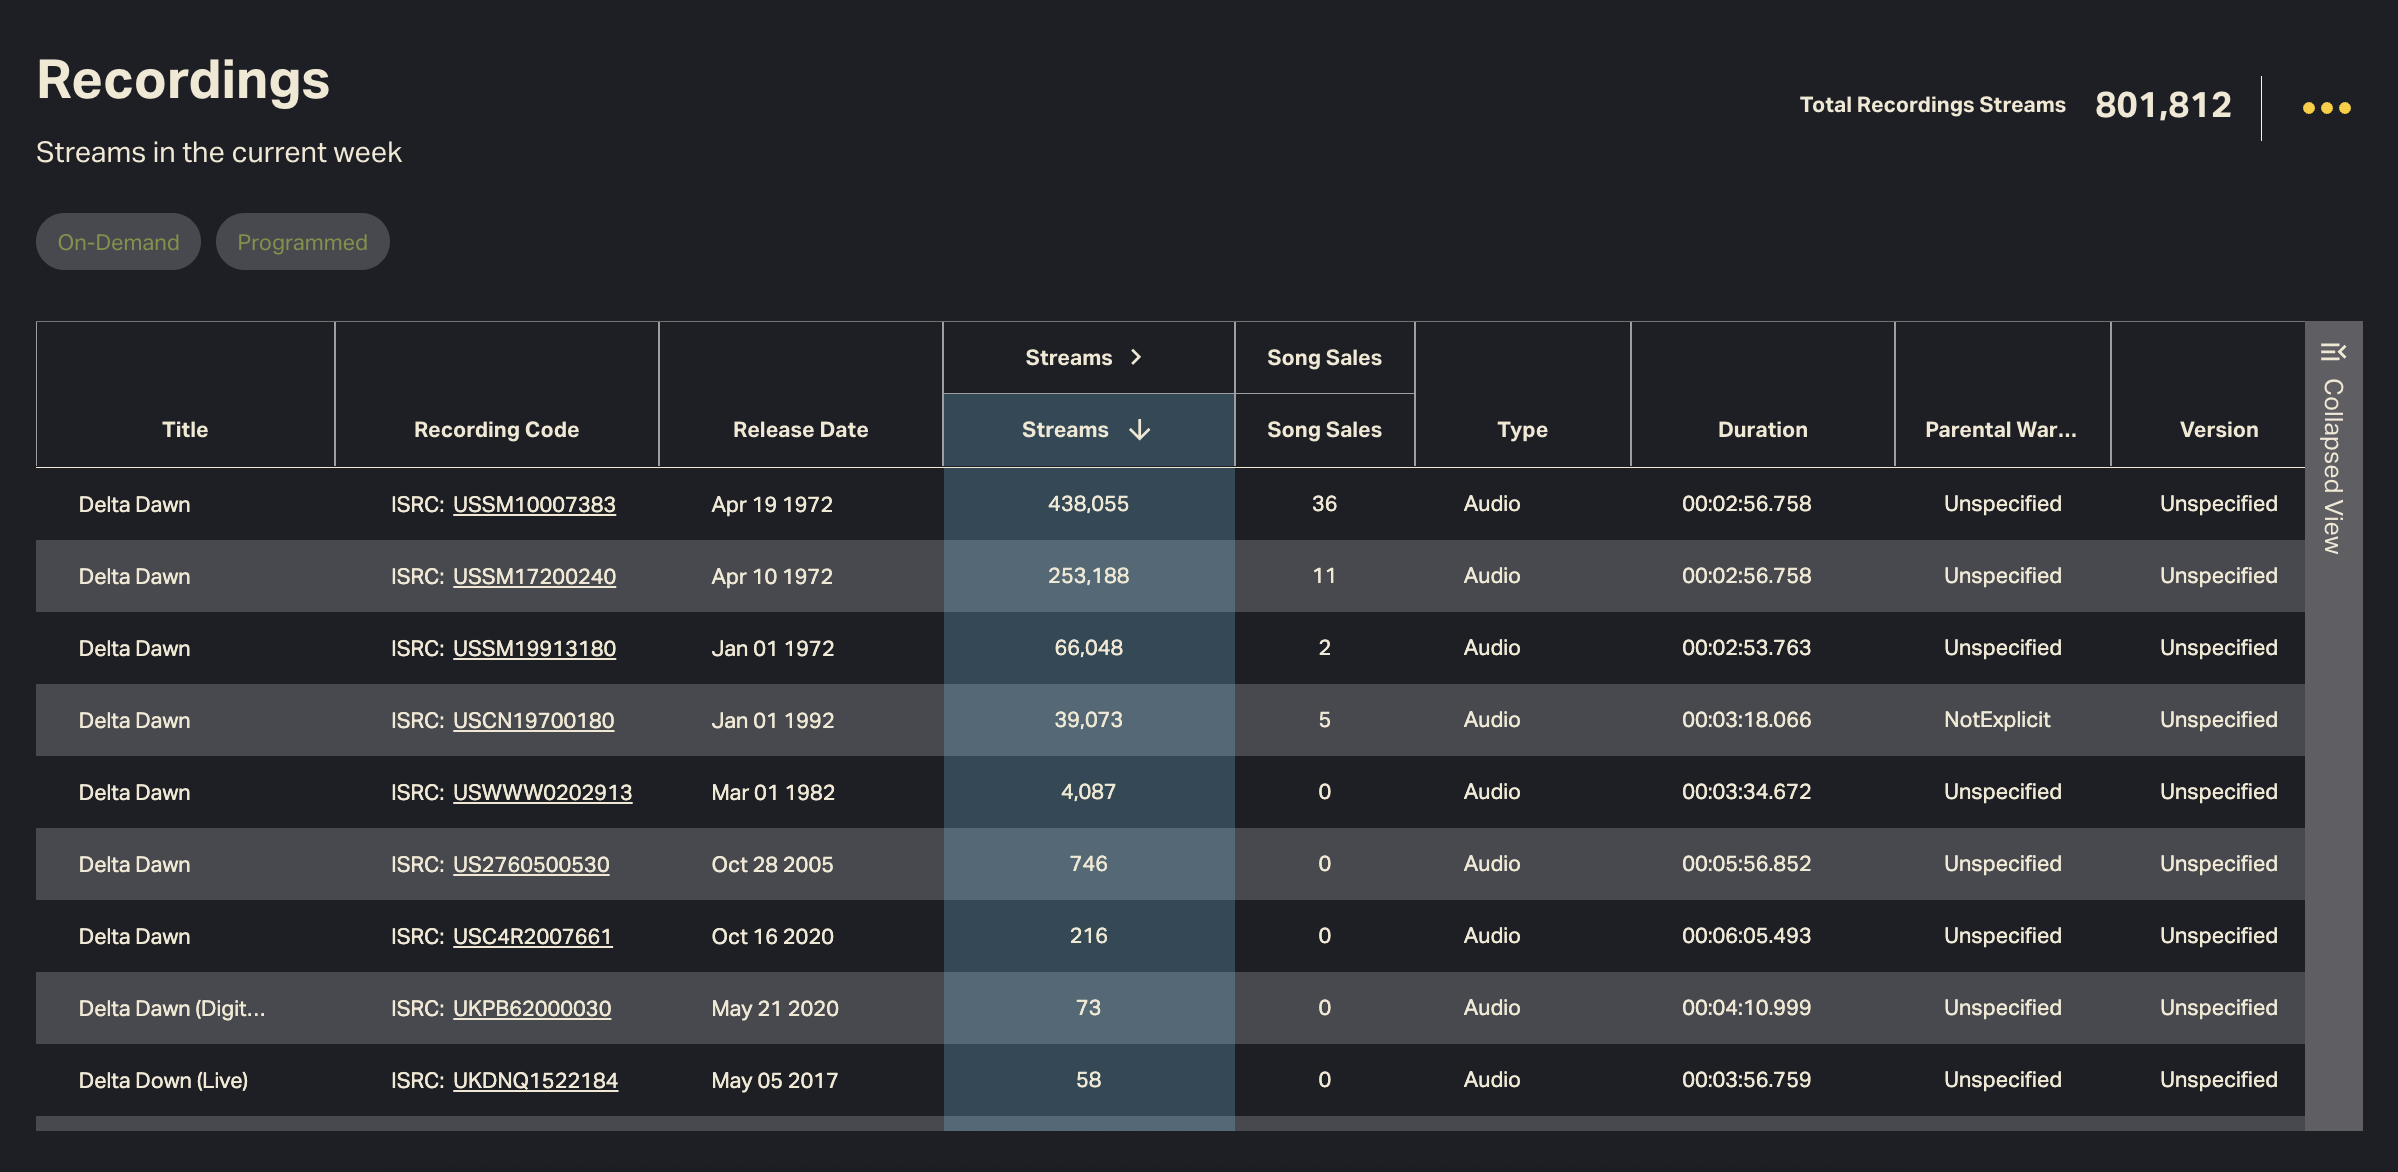Expand the Streams column group chevron
This screenshot has width=2398, height=1172.
(1136, 357)
